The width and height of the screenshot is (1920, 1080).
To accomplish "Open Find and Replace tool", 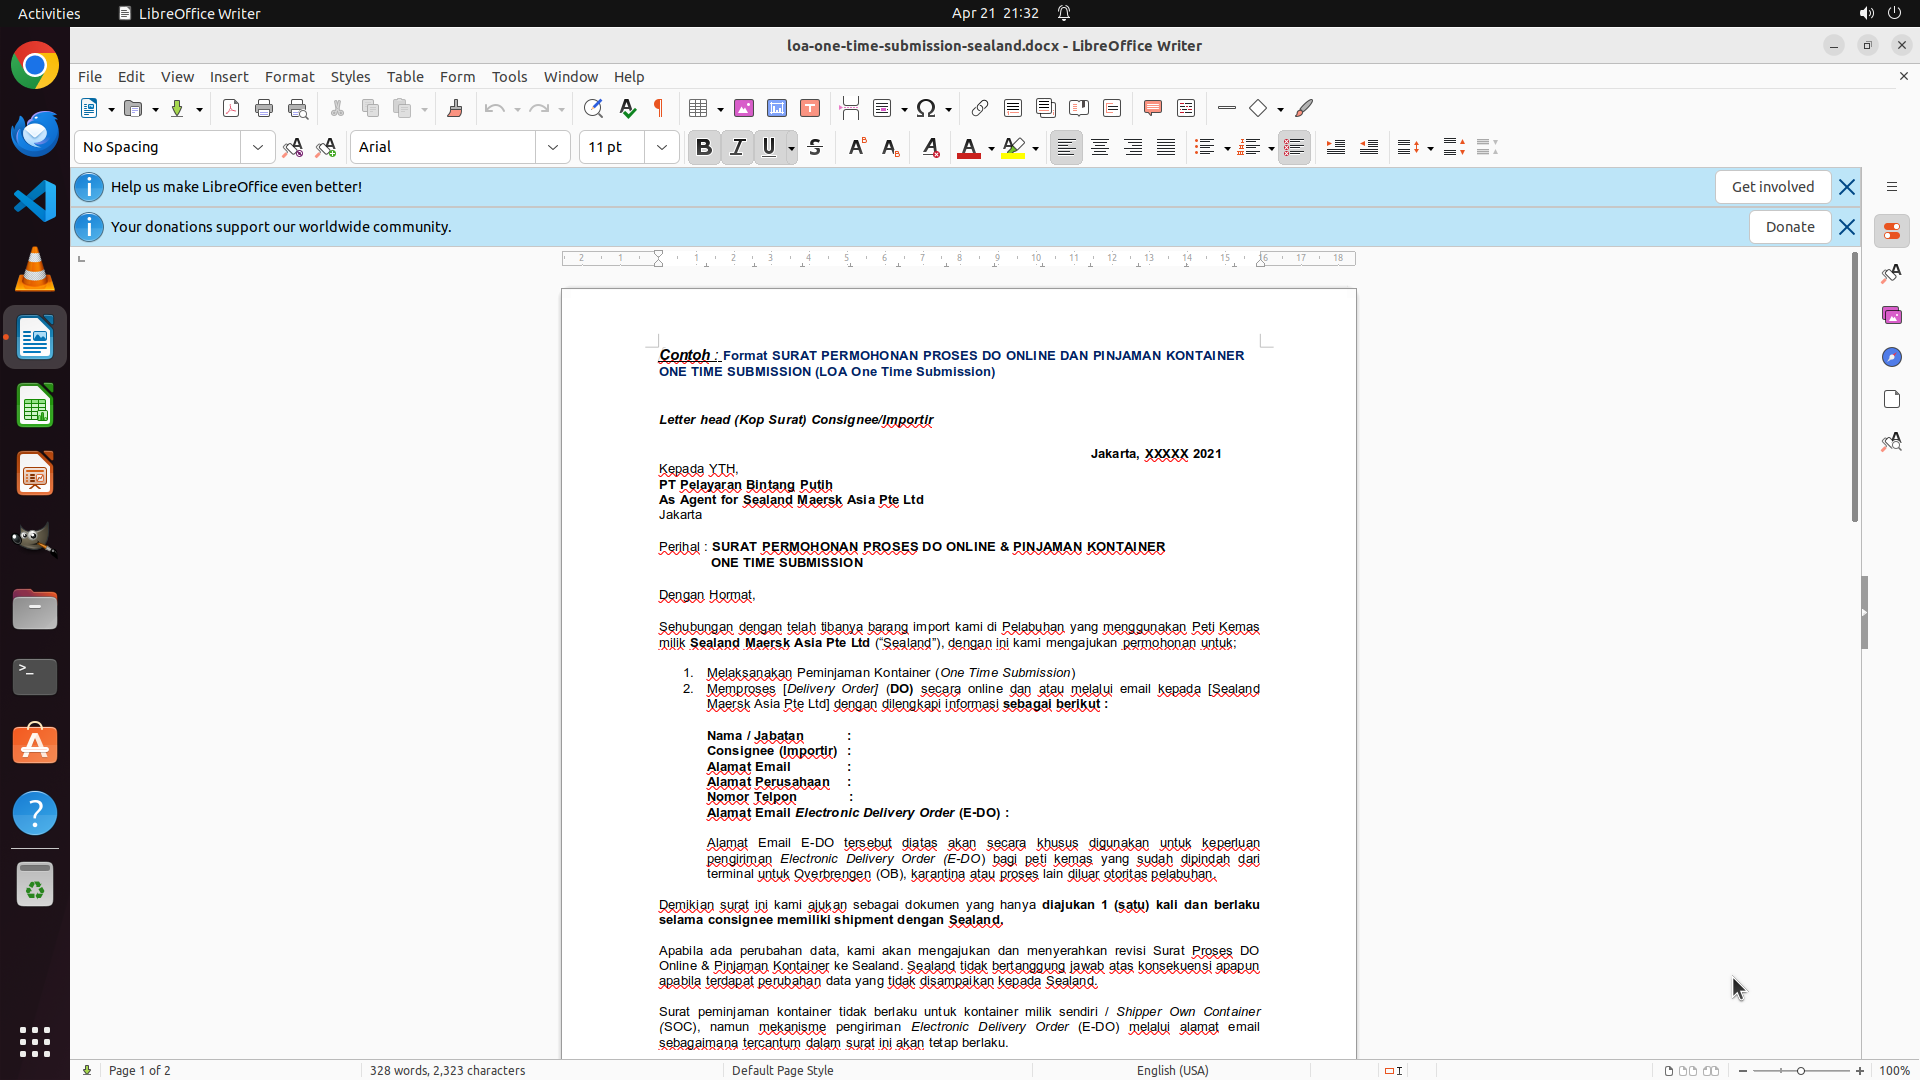I will [593, 108].
